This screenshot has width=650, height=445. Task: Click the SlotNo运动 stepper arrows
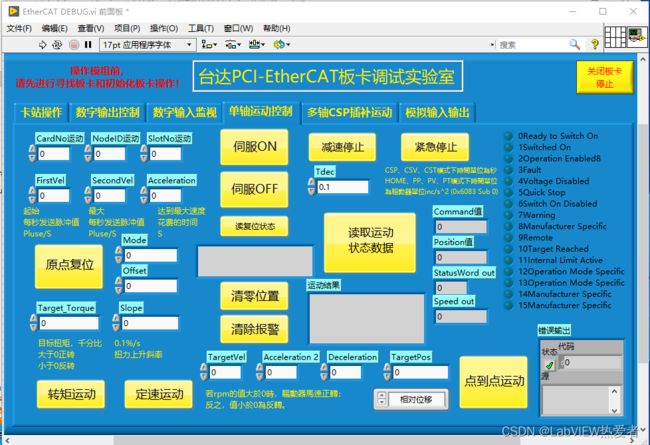[144, 153]
